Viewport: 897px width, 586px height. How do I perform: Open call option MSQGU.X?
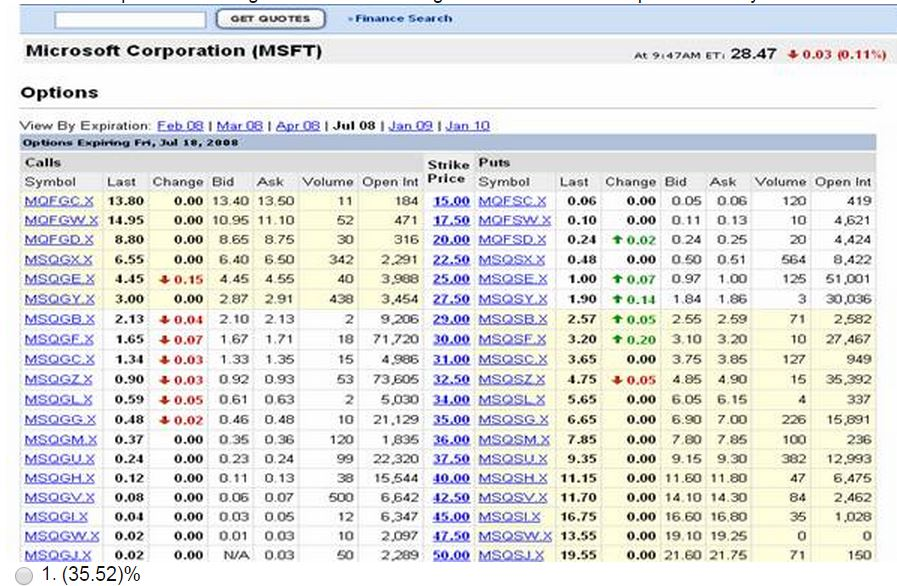(x=59, y=459)
